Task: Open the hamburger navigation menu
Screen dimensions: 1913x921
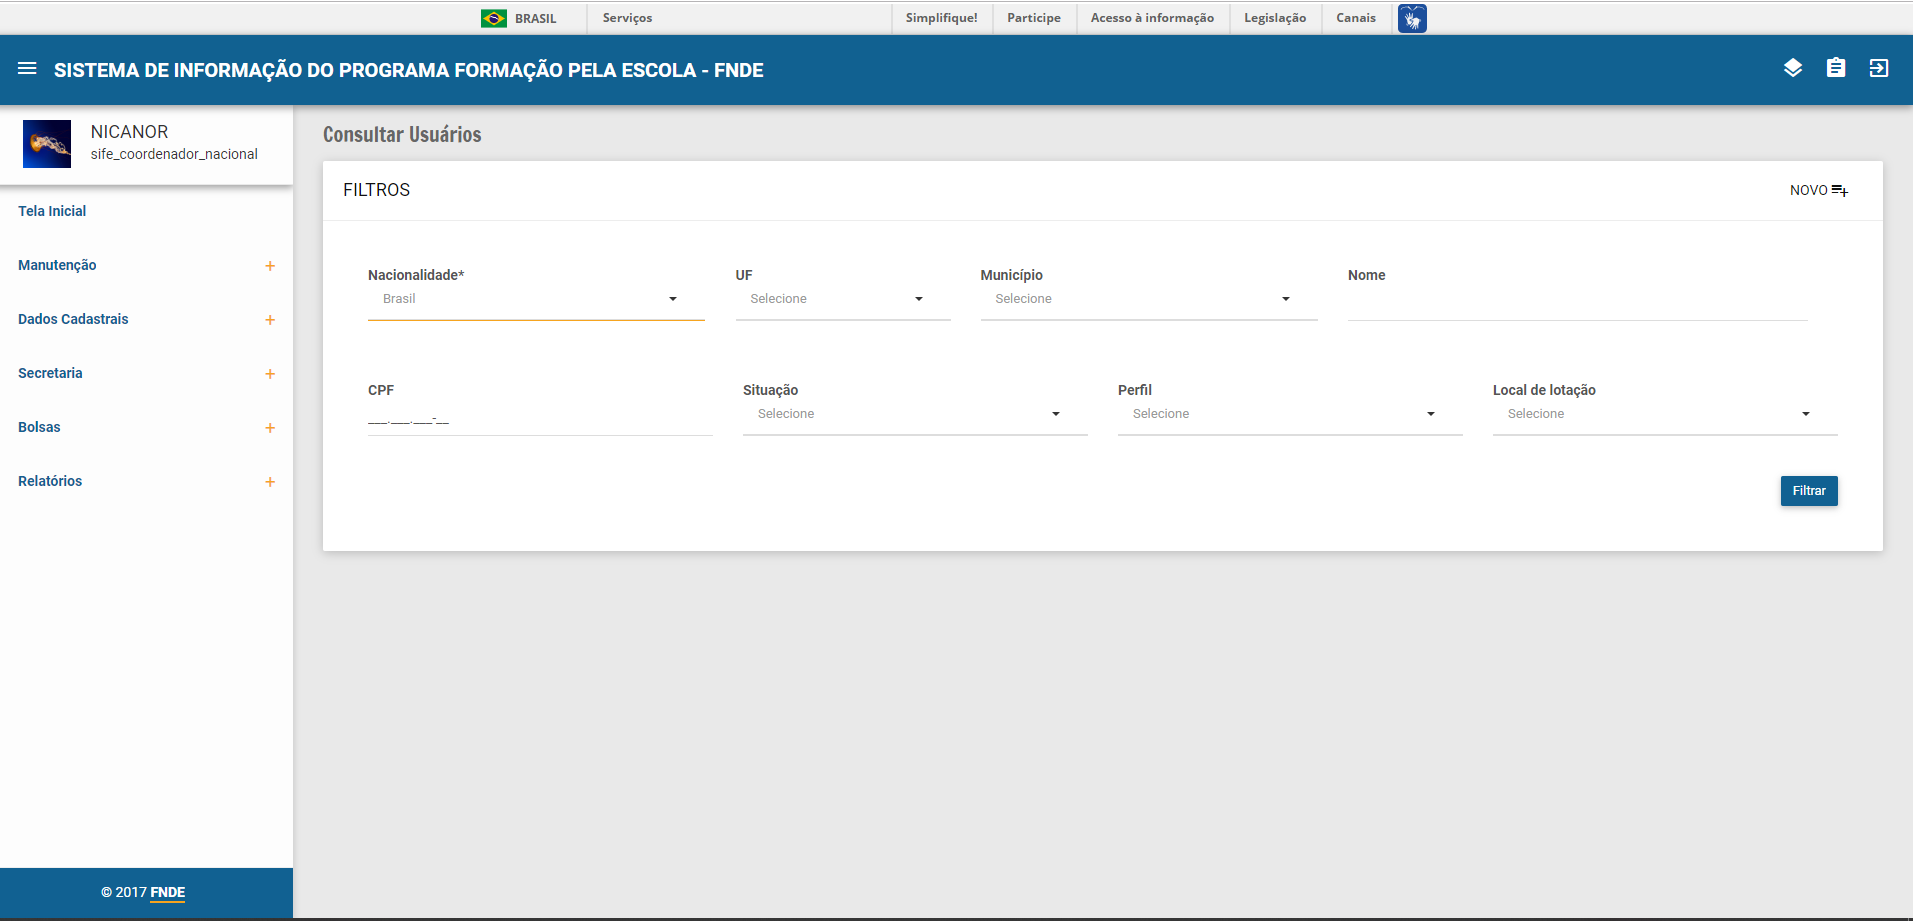Action: pos(27,69)
